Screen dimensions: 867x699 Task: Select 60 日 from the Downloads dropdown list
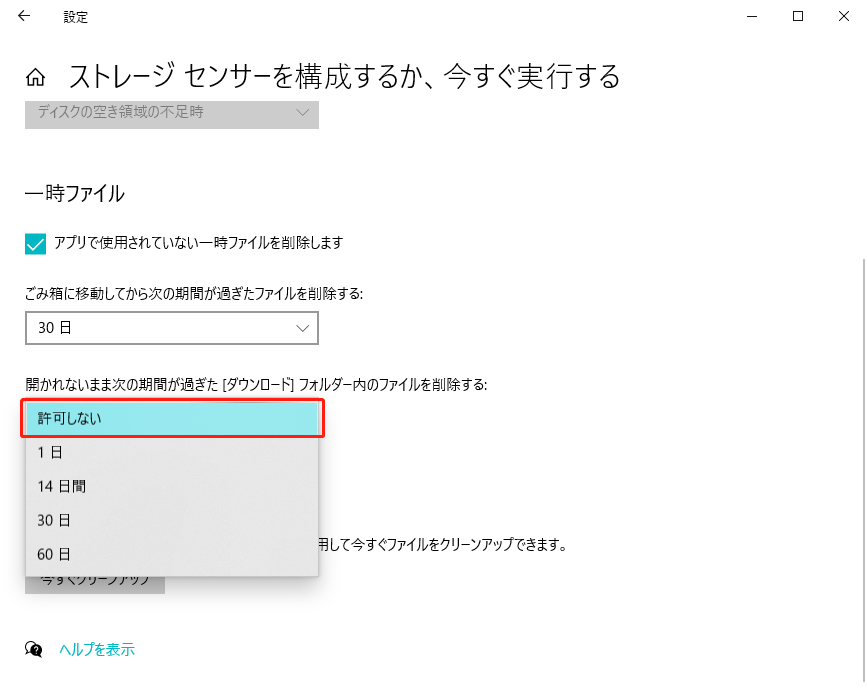(x=171, y=554)
